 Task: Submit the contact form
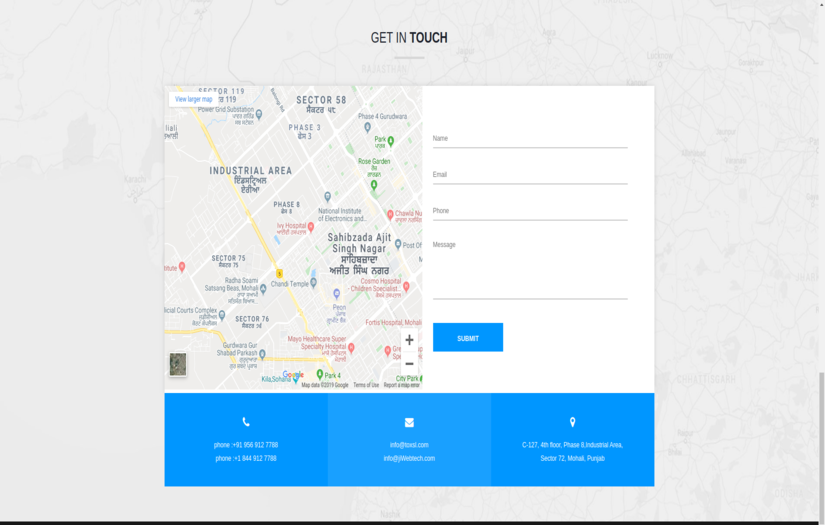[468, 337]
